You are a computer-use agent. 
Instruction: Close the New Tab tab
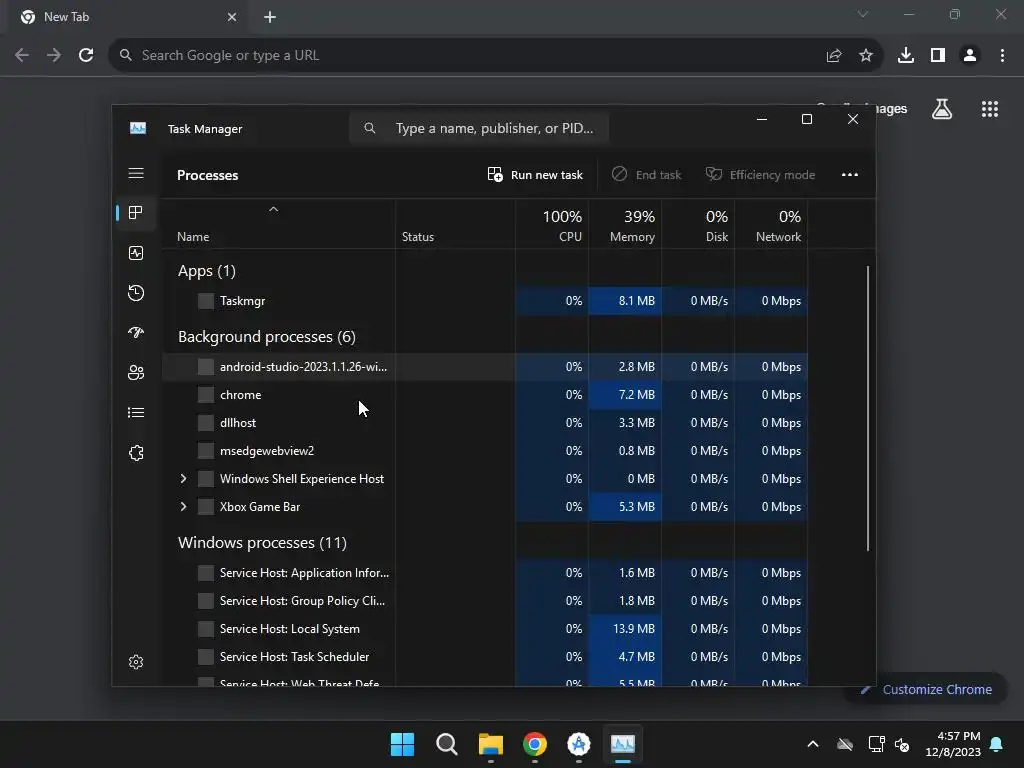coord(232,17)
